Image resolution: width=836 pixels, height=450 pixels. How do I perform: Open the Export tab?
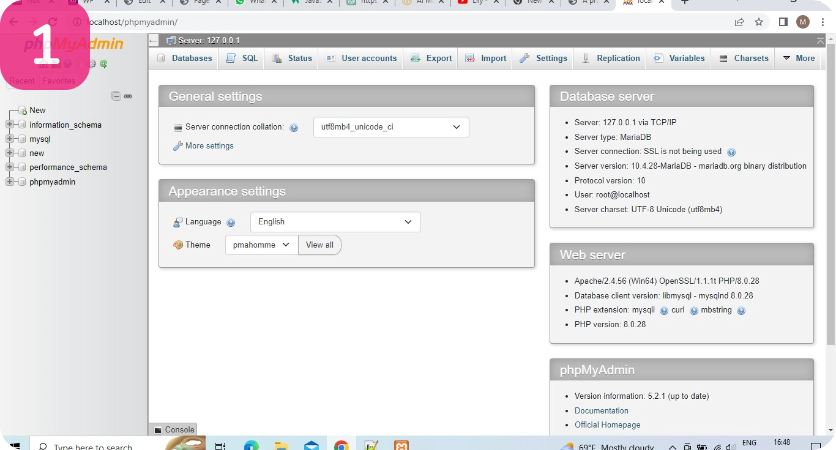431,58
